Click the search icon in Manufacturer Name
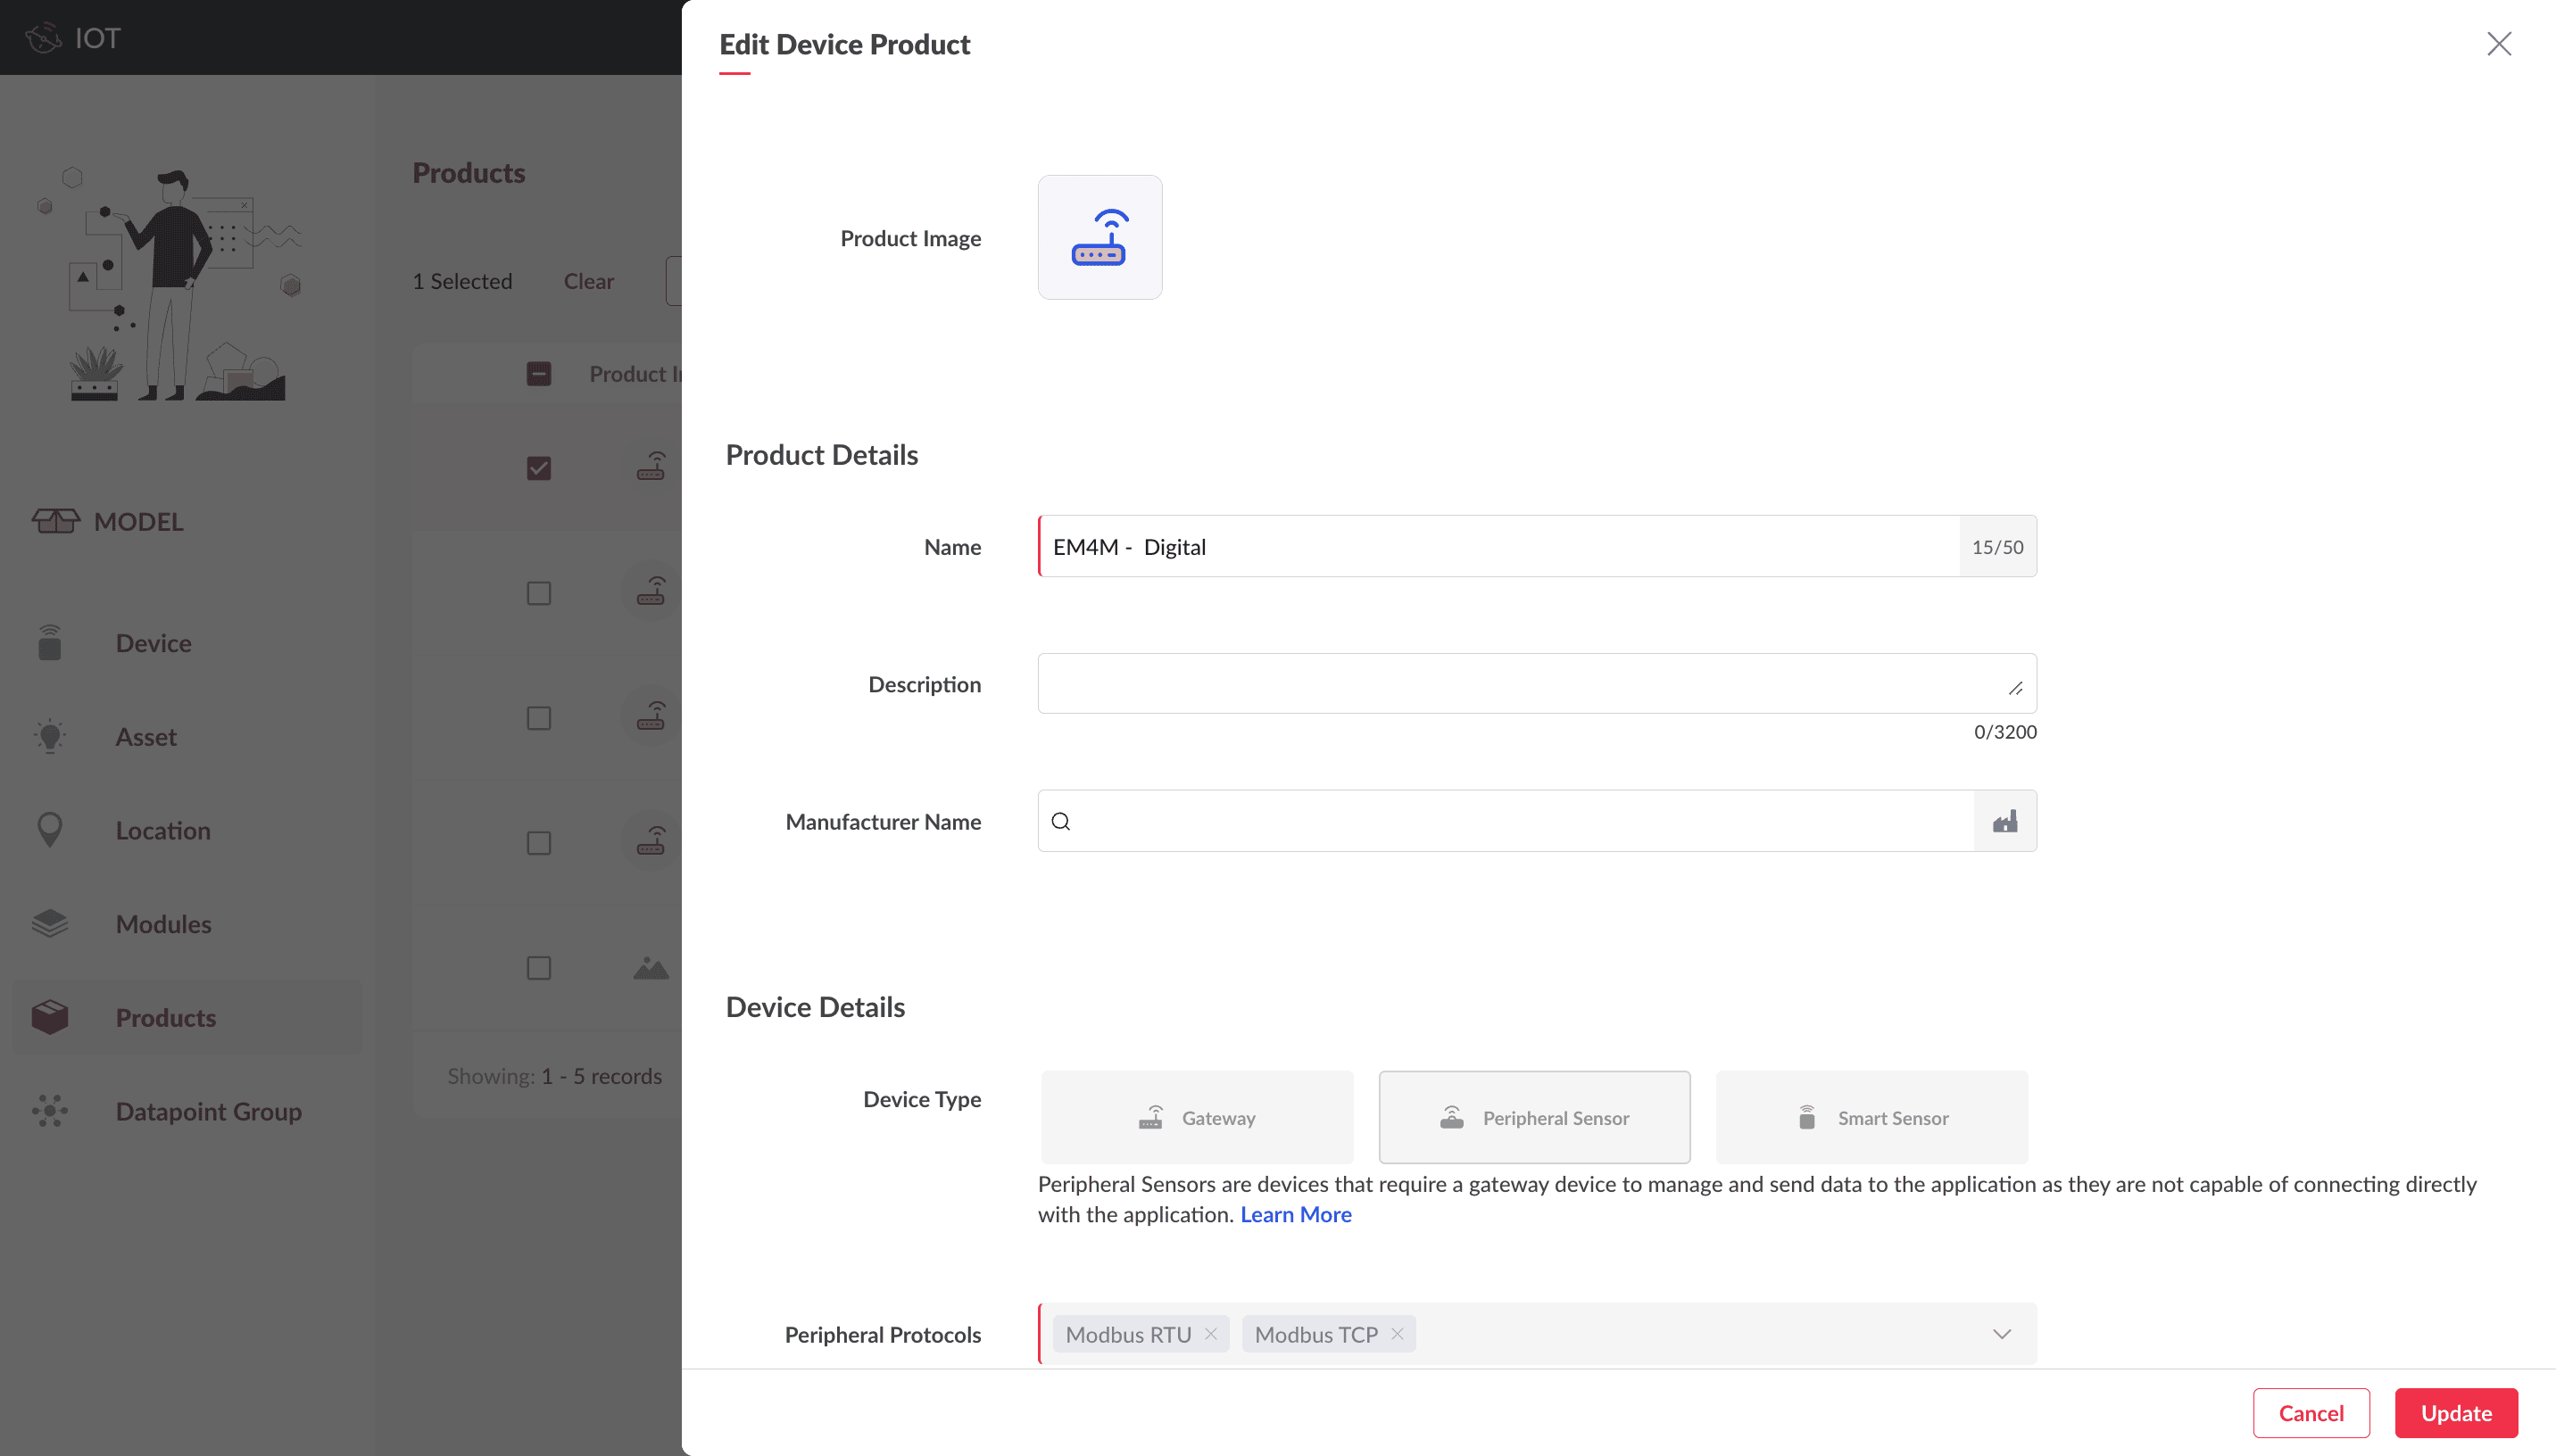The height and width of the screenshot is (1456, 2556). pos(1061,821)
